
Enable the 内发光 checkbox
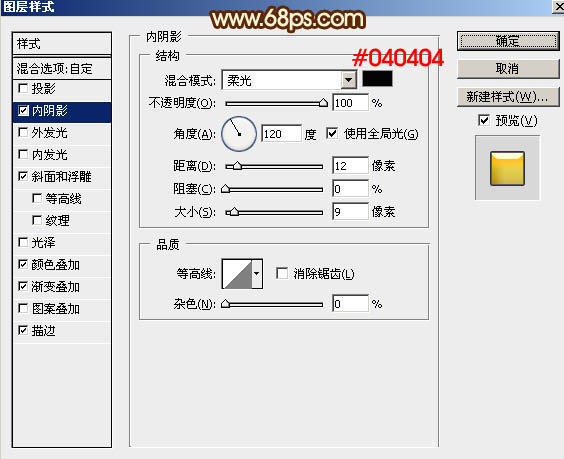pyautogui.click(x=23, y=154)
